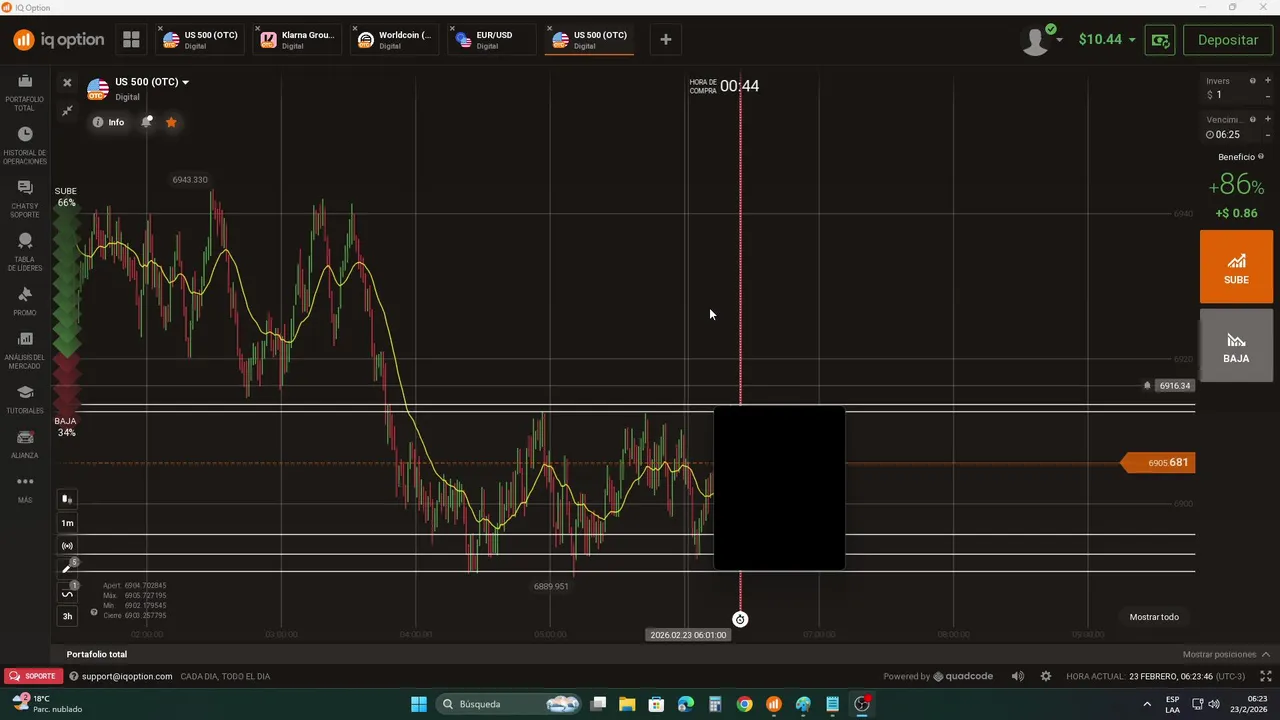Open the asset grid layout icon

(x=131, y=40)
